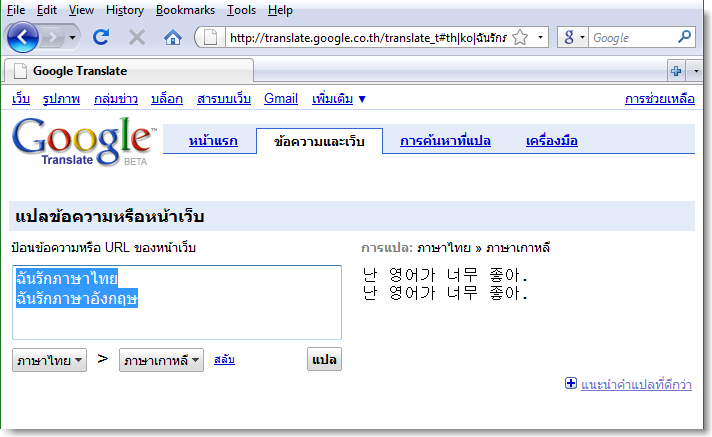Viewport: 712px width, 437px height.
Task: Select the ข้อความและเว็บ tab
Action: click(x=319, y=141)
